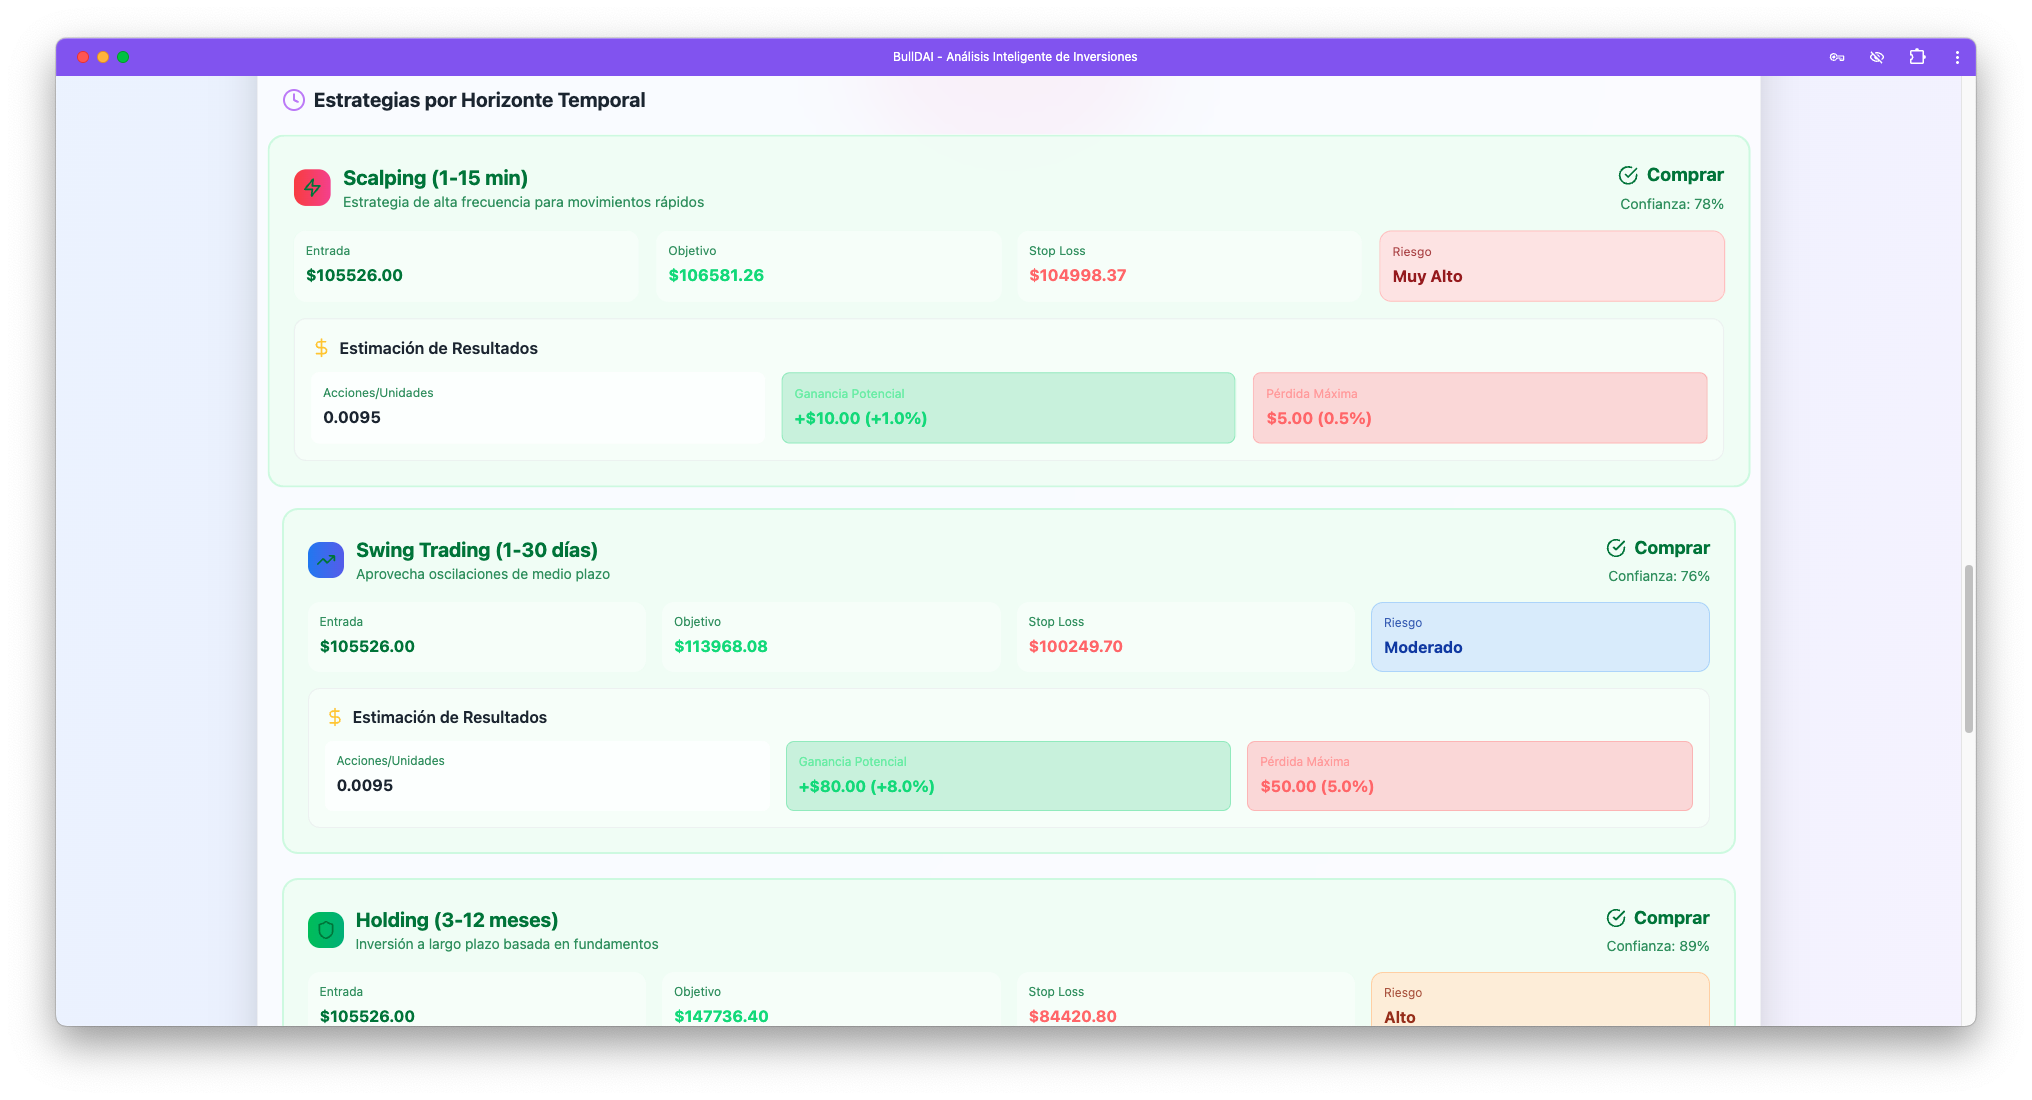Select the Moderado risk box
Viewport: 2032px width, 1100px height.
(x=1539, y=637)
